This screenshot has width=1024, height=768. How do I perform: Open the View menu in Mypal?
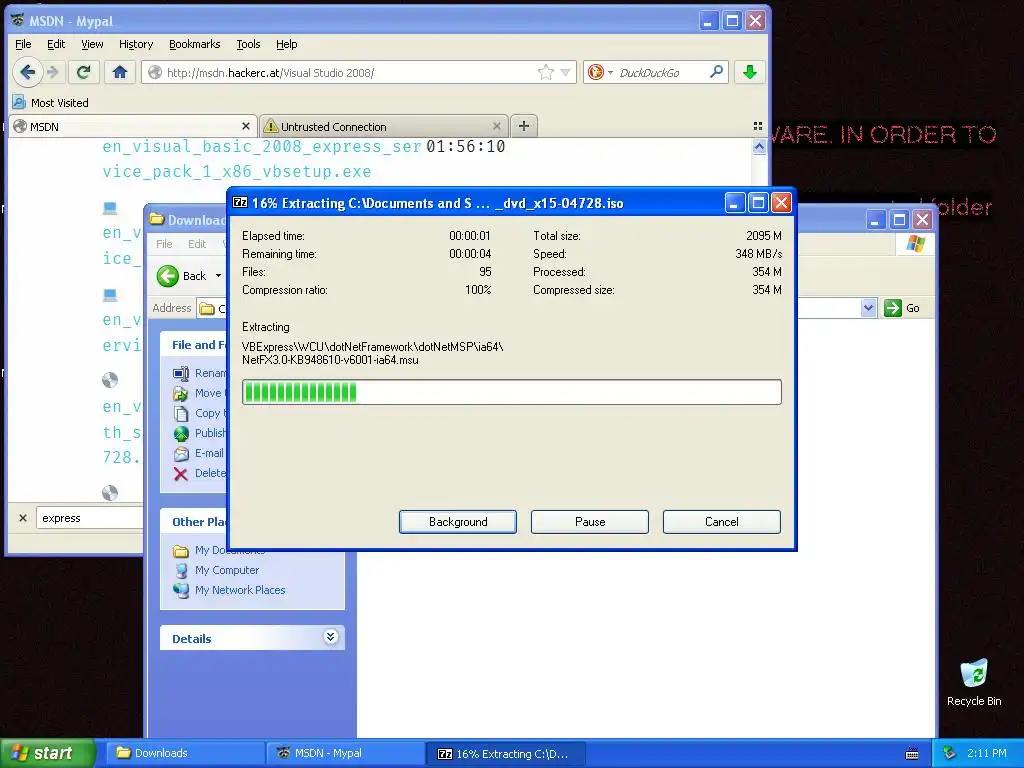pyautogui.click(x=92, y=44)
